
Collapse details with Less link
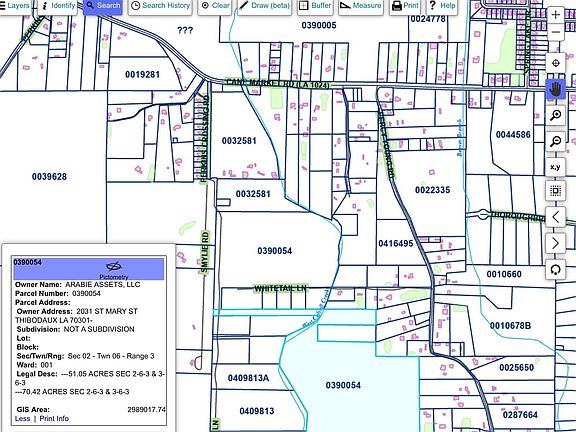[22, 419]
